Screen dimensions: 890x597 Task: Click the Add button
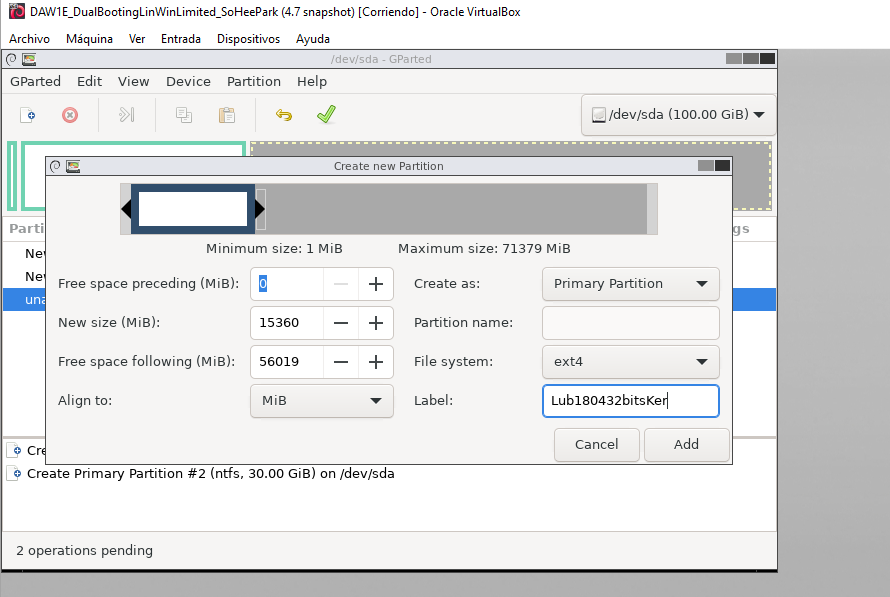[x=686, y=444]
